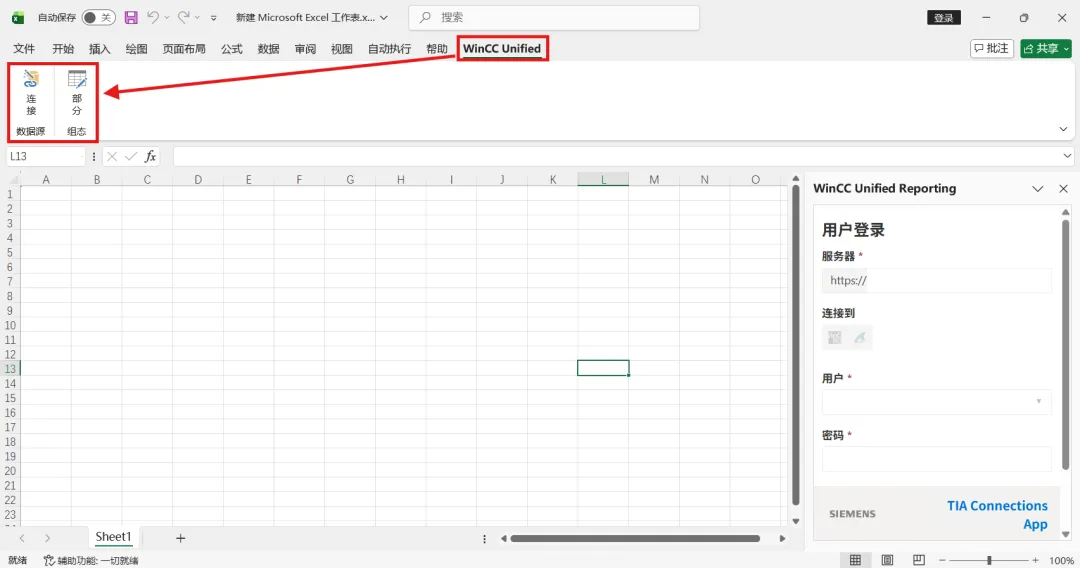Switch to Page Break Preview icon

(919, 560)
